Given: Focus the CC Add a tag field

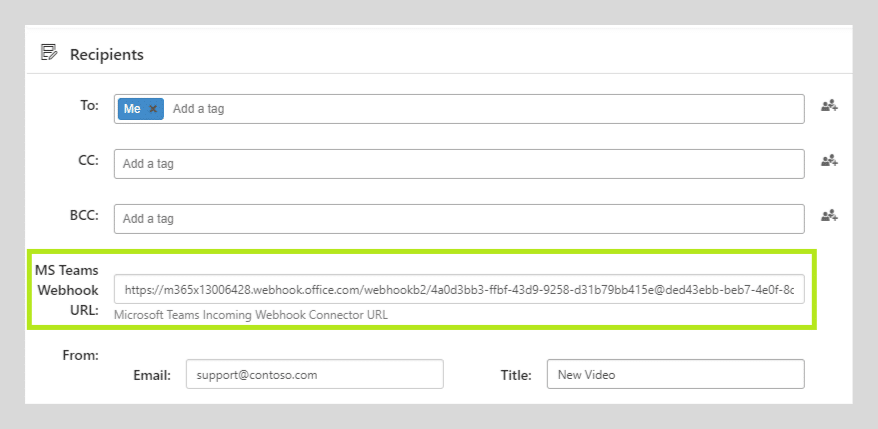Looking at the screenshot, I should (459, 164).
